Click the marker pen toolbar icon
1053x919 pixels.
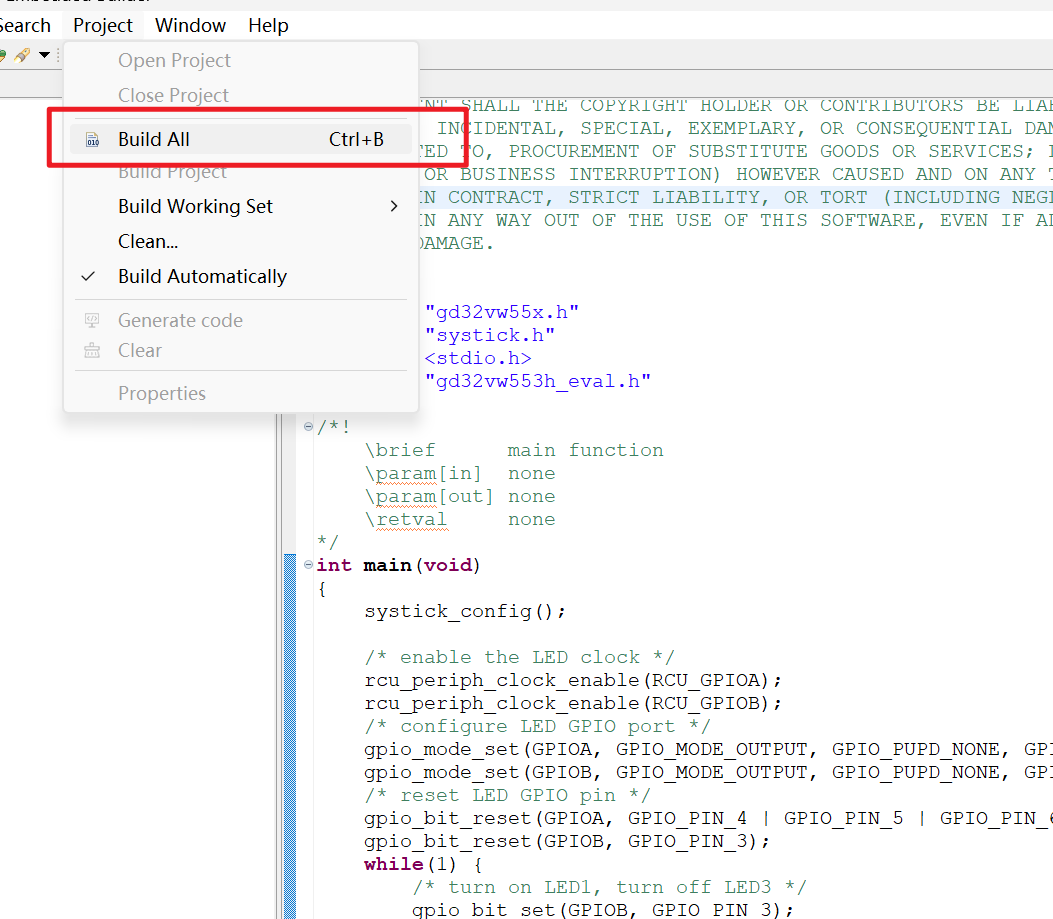click(22, 55)
